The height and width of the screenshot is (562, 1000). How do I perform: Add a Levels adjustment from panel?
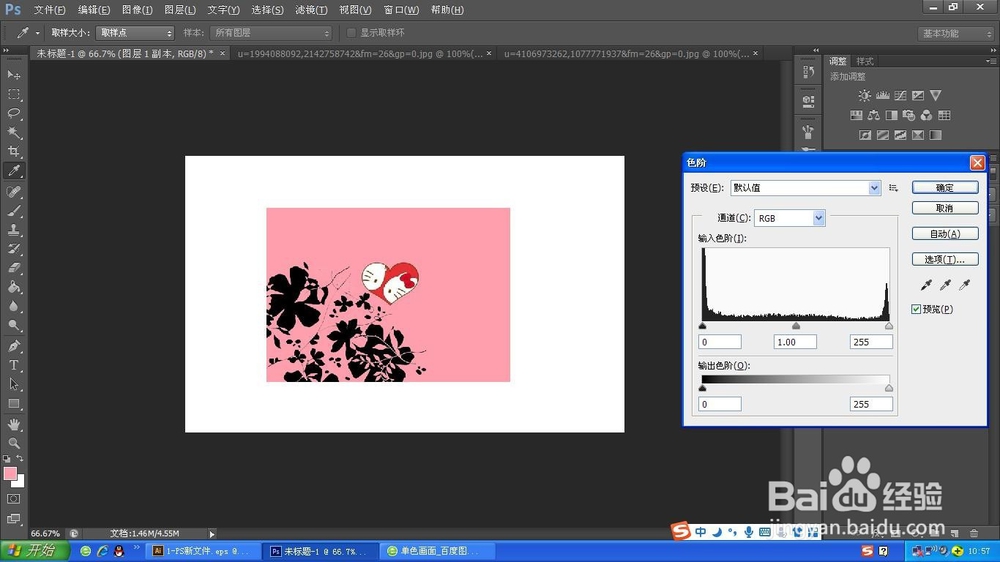pos(883,96)
